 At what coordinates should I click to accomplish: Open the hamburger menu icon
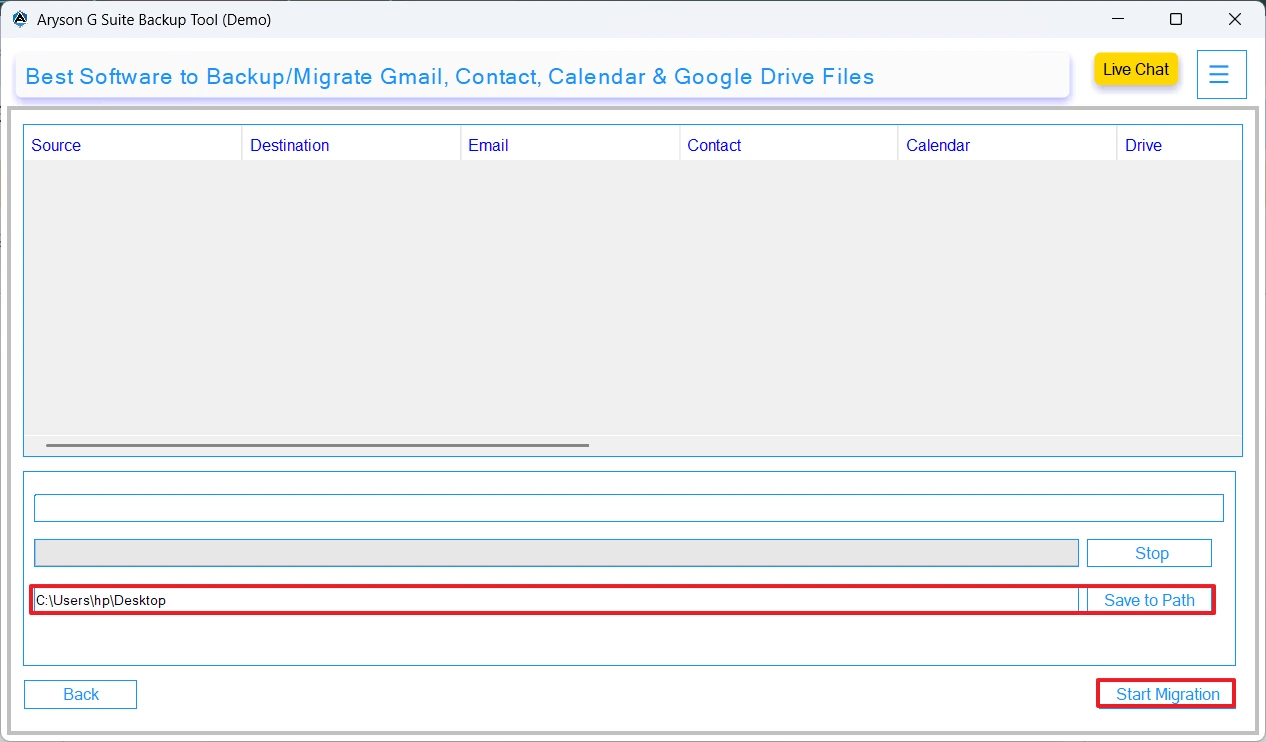pyautogui.click(x=1221, y=74)
